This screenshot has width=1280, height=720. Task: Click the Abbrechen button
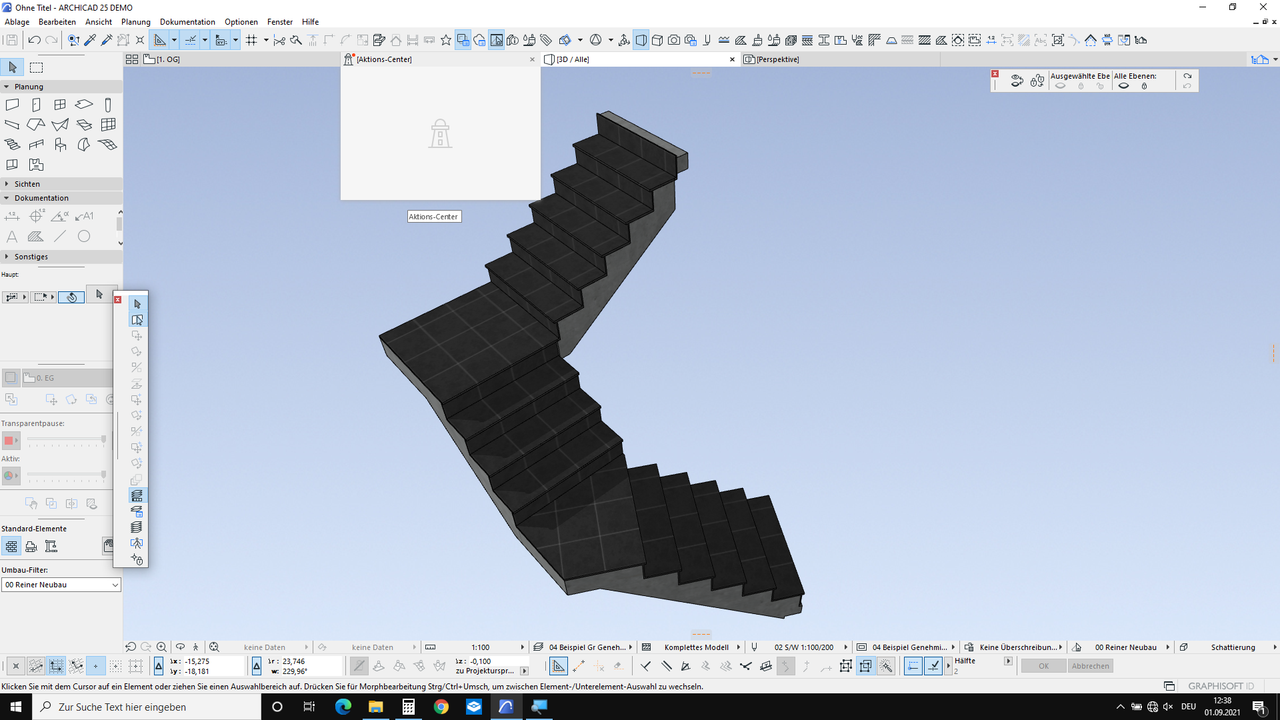click(x=1090, y=665)
